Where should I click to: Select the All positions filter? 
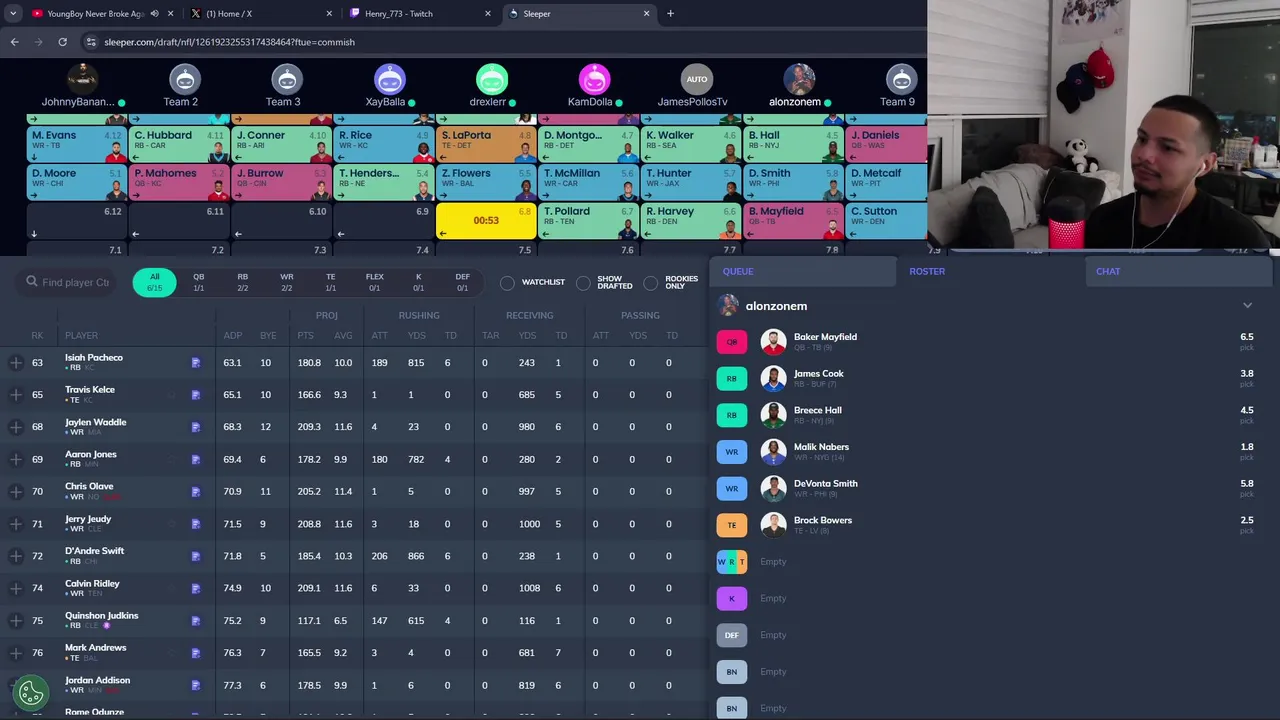point(154,283)
